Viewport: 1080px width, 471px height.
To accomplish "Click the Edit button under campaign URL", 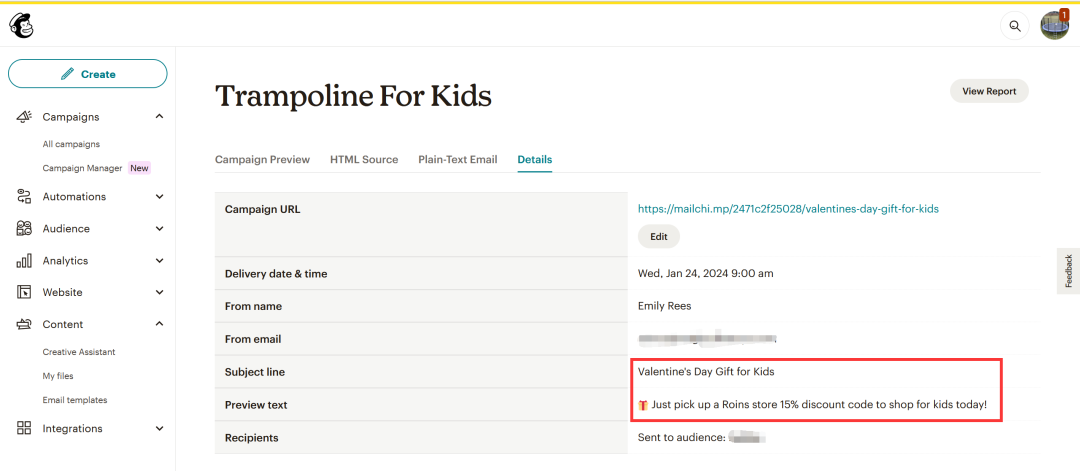I will coord(658,237).
